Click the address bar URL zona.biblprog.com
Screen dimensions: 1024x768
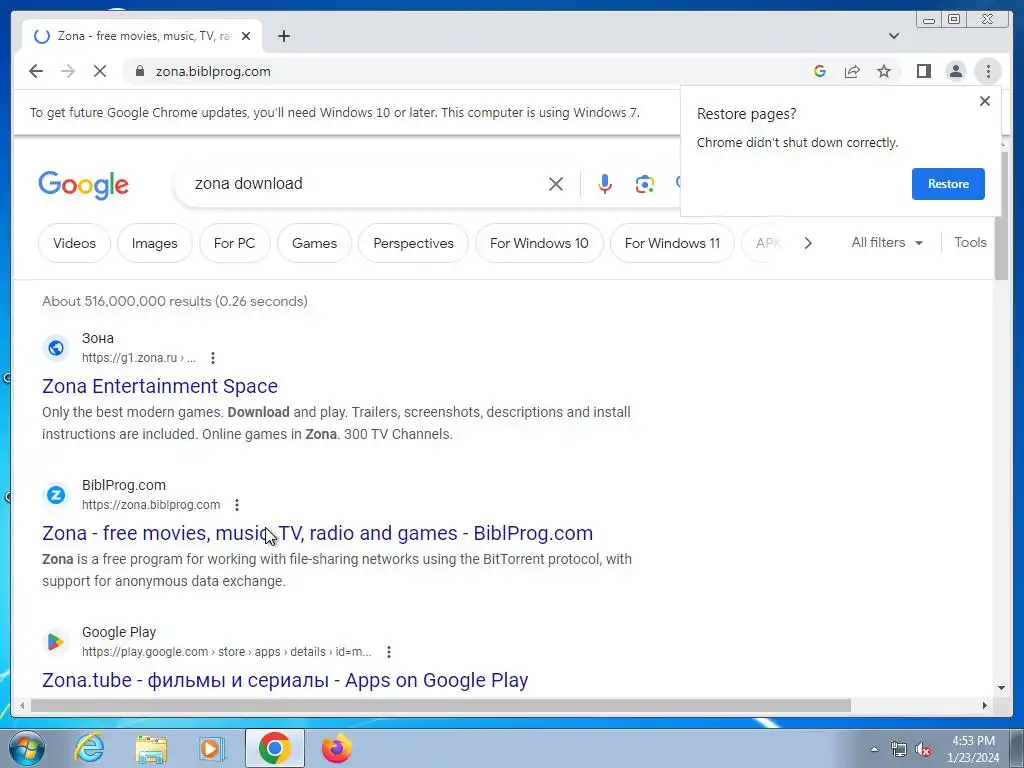[213, 71]
